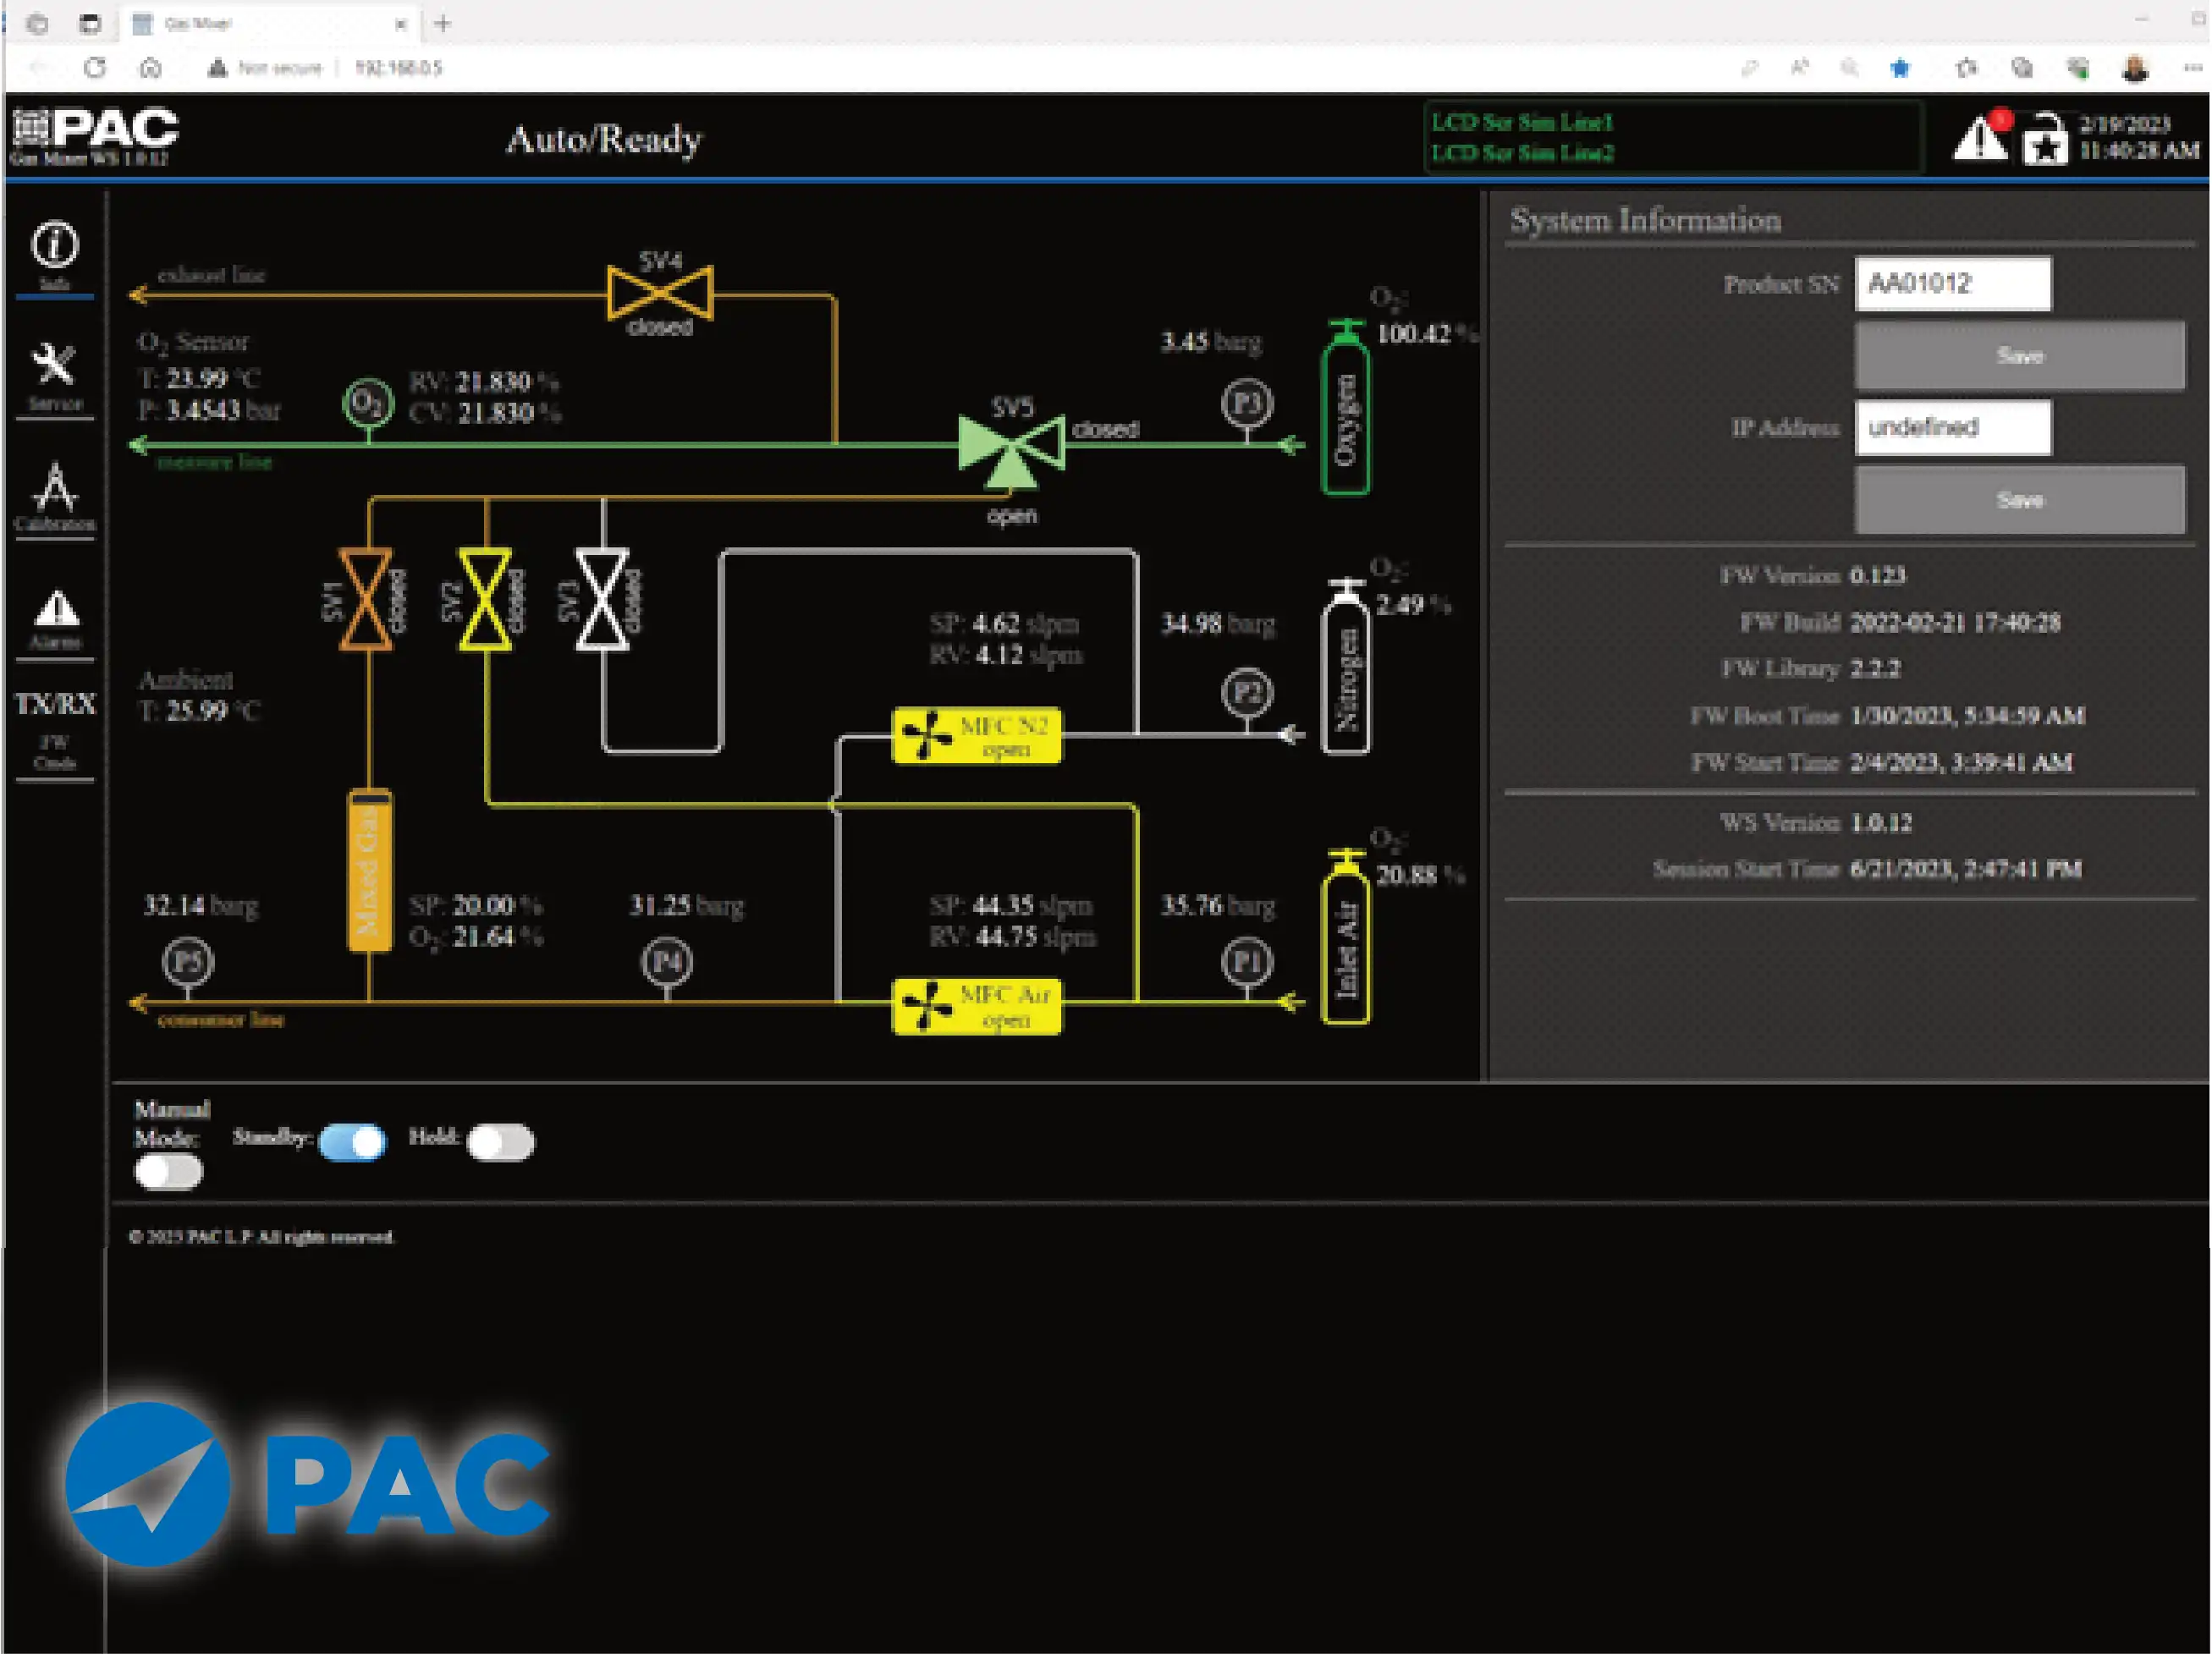Open the Alarms triangle sidebar icon
The image size is (2212, 1654).
point(56,610)
